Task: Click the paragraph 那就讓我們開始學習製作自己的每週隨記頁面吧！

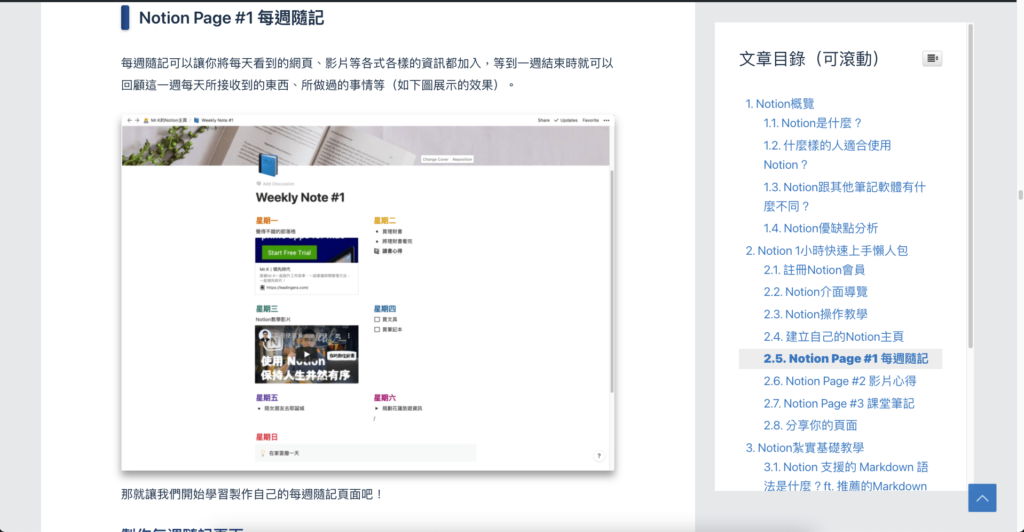Action: point(252,494)
